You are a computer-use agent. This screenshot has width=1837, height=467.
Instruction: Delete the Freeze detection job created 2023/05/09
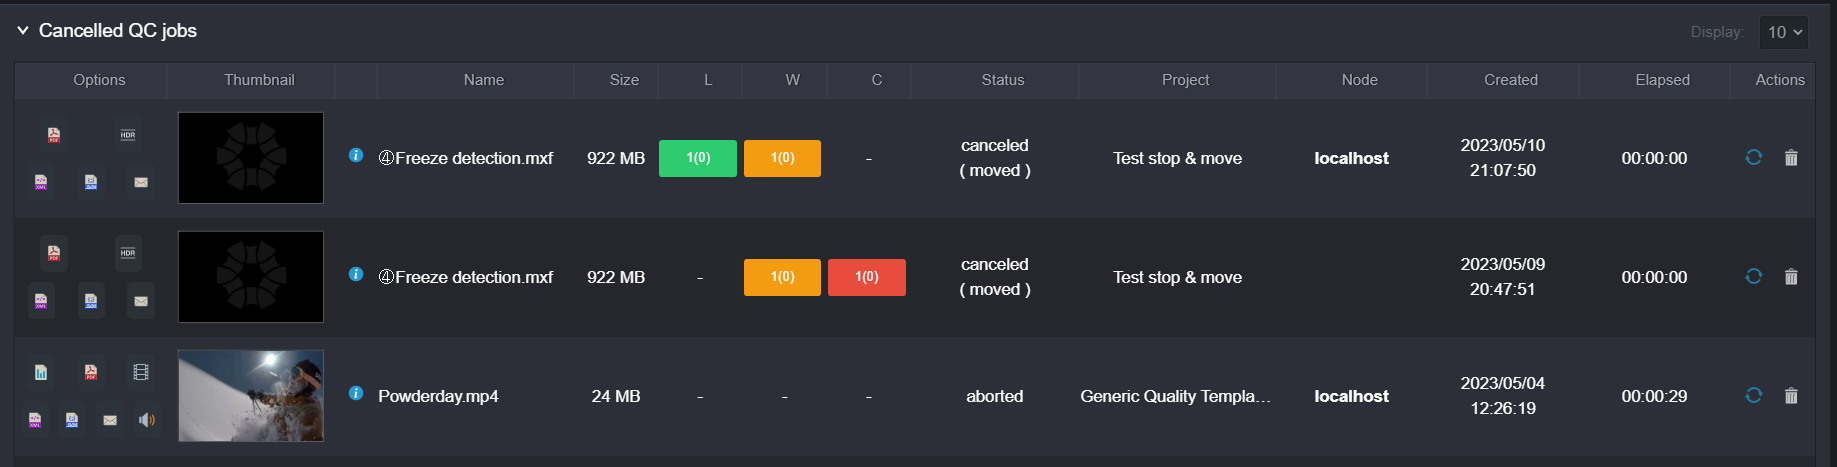coord(1791,277)
